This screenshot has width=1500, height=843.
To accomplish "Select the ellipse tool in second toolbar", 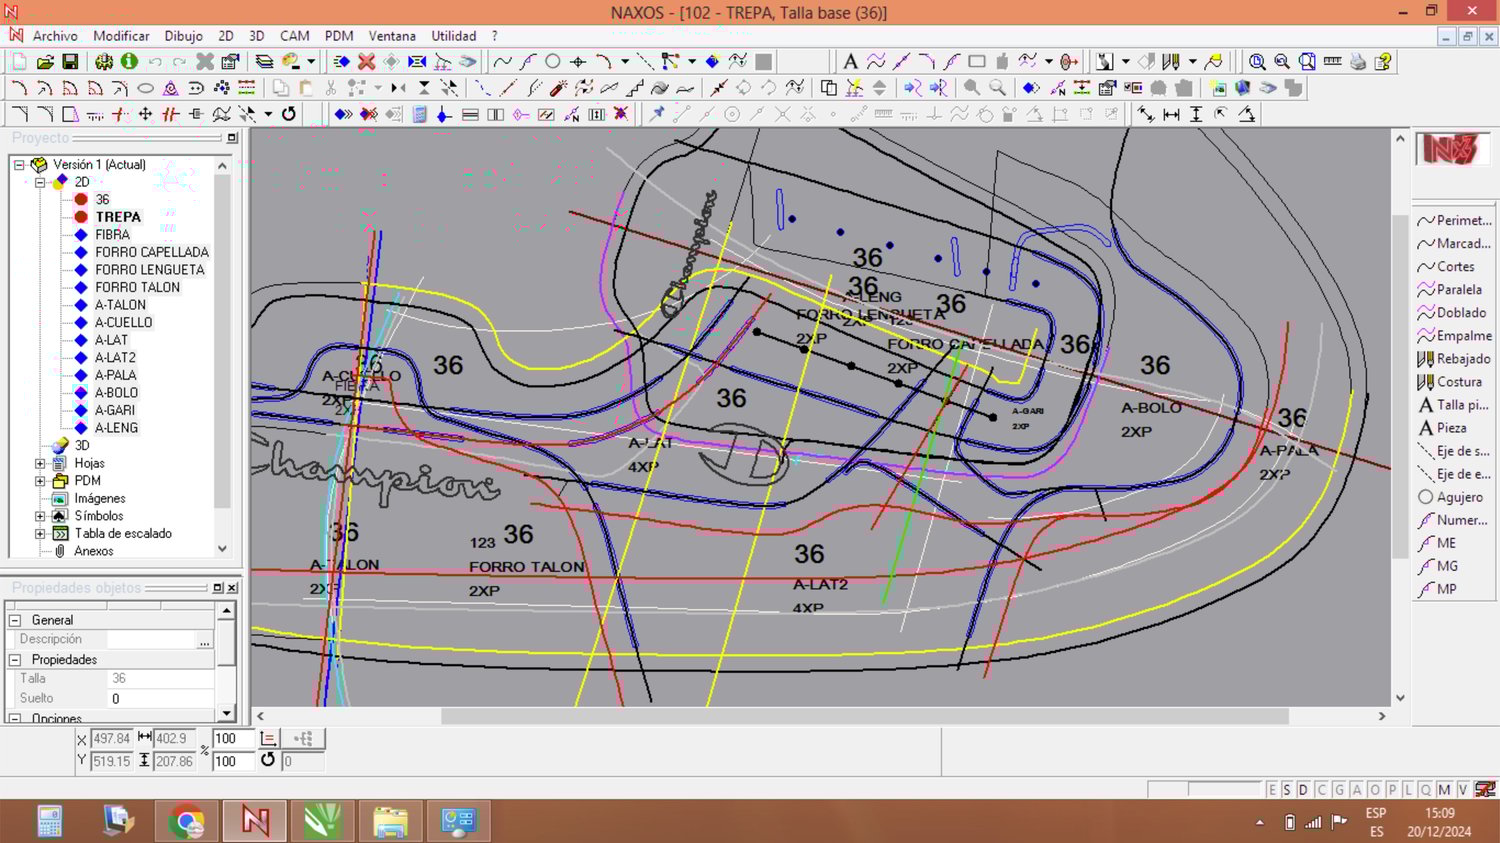I will click(x=145, y=88).
